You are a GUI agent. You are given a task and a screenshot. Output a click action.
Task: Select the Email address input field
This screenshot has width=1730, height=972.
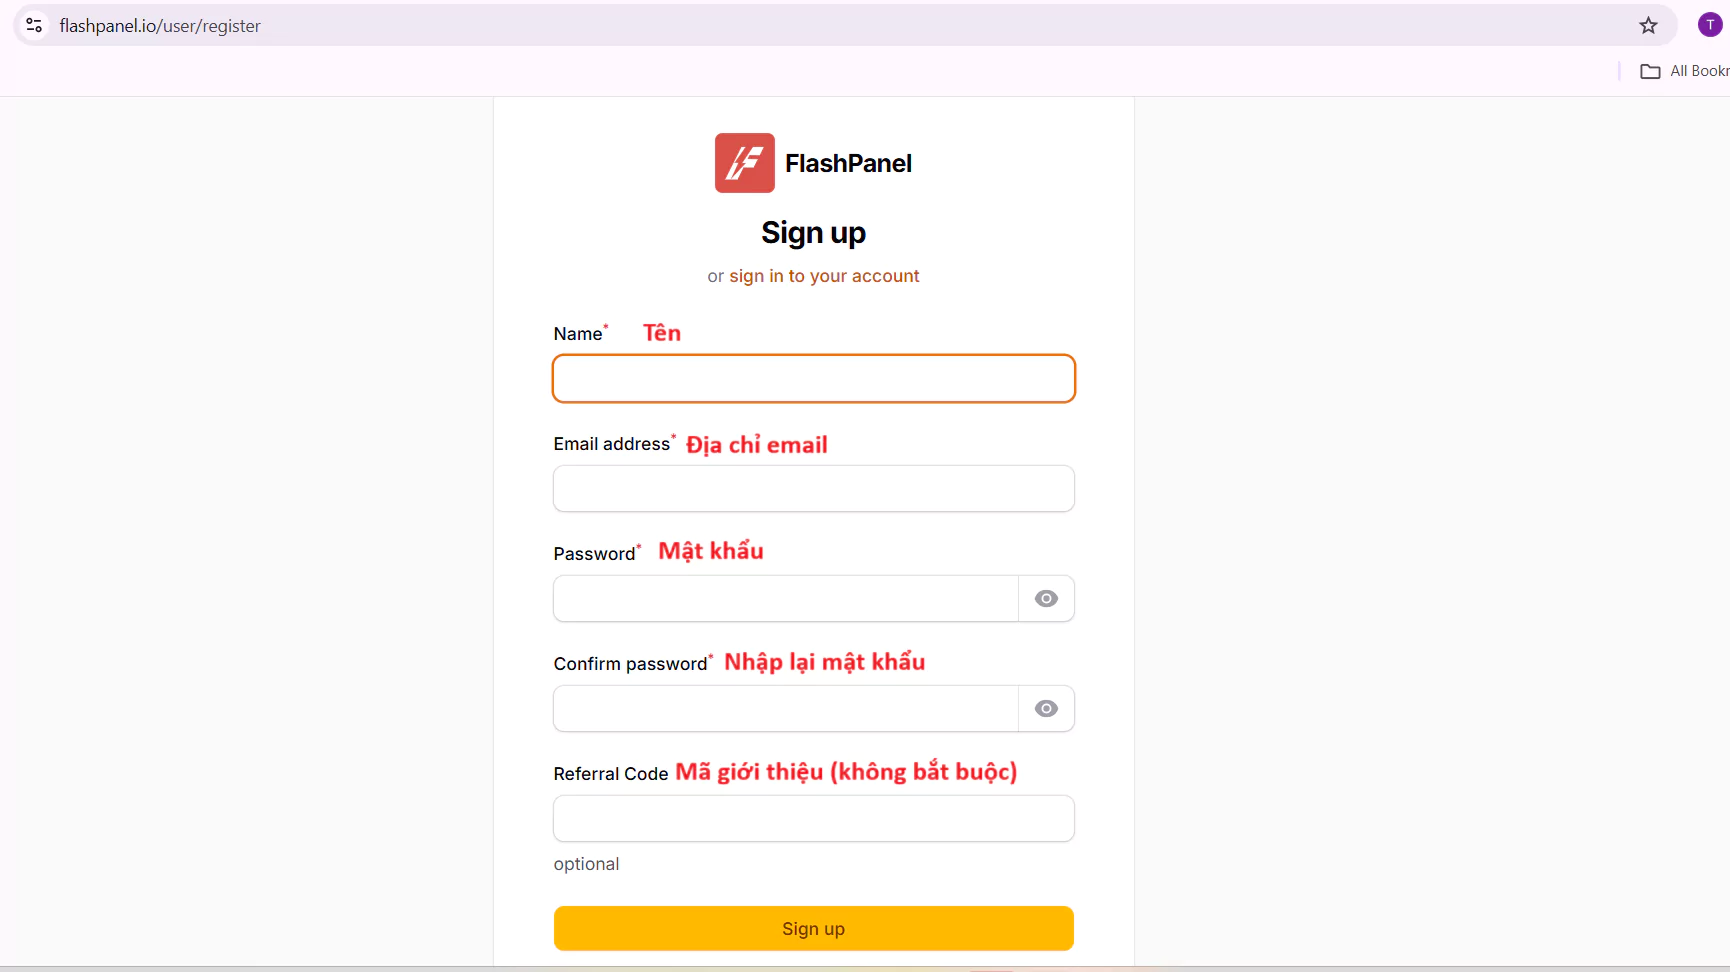(x=814, y=489)
